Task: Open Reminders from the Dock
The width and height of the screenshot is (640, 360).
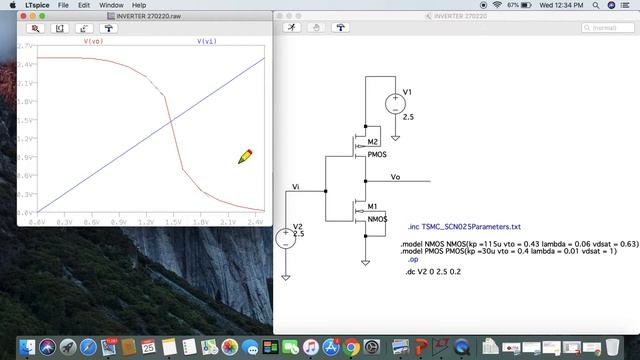Action: [189, 347]
